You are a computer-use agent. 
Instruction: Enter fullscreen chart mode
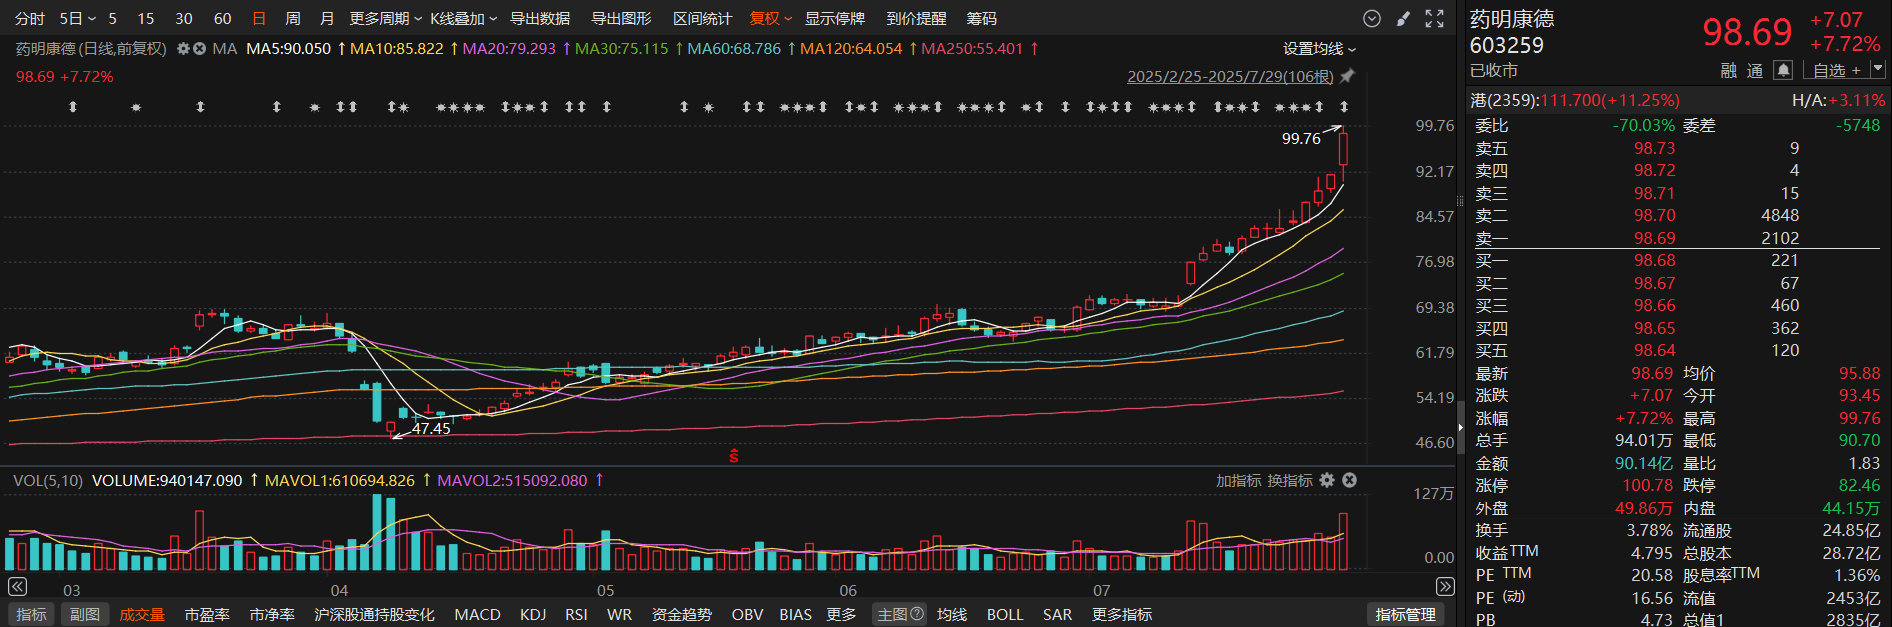1435,19
